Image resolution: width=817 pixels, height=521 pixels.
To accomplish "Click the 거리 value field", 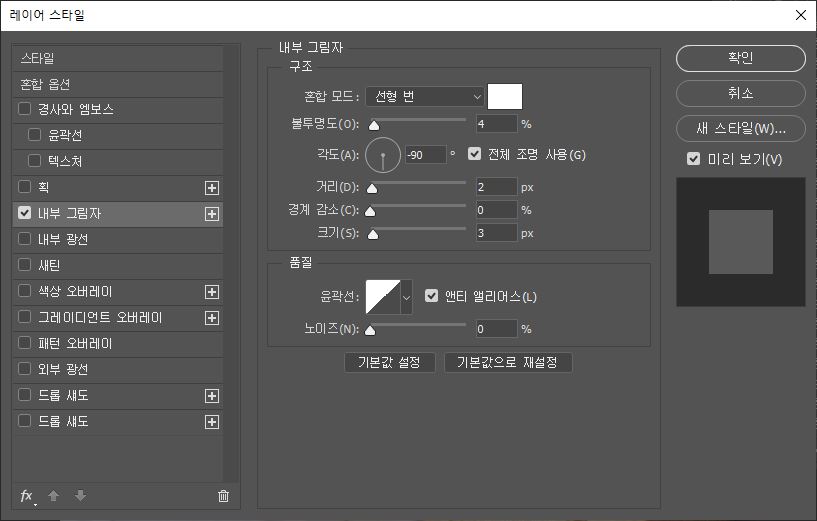I will point(497,187).
